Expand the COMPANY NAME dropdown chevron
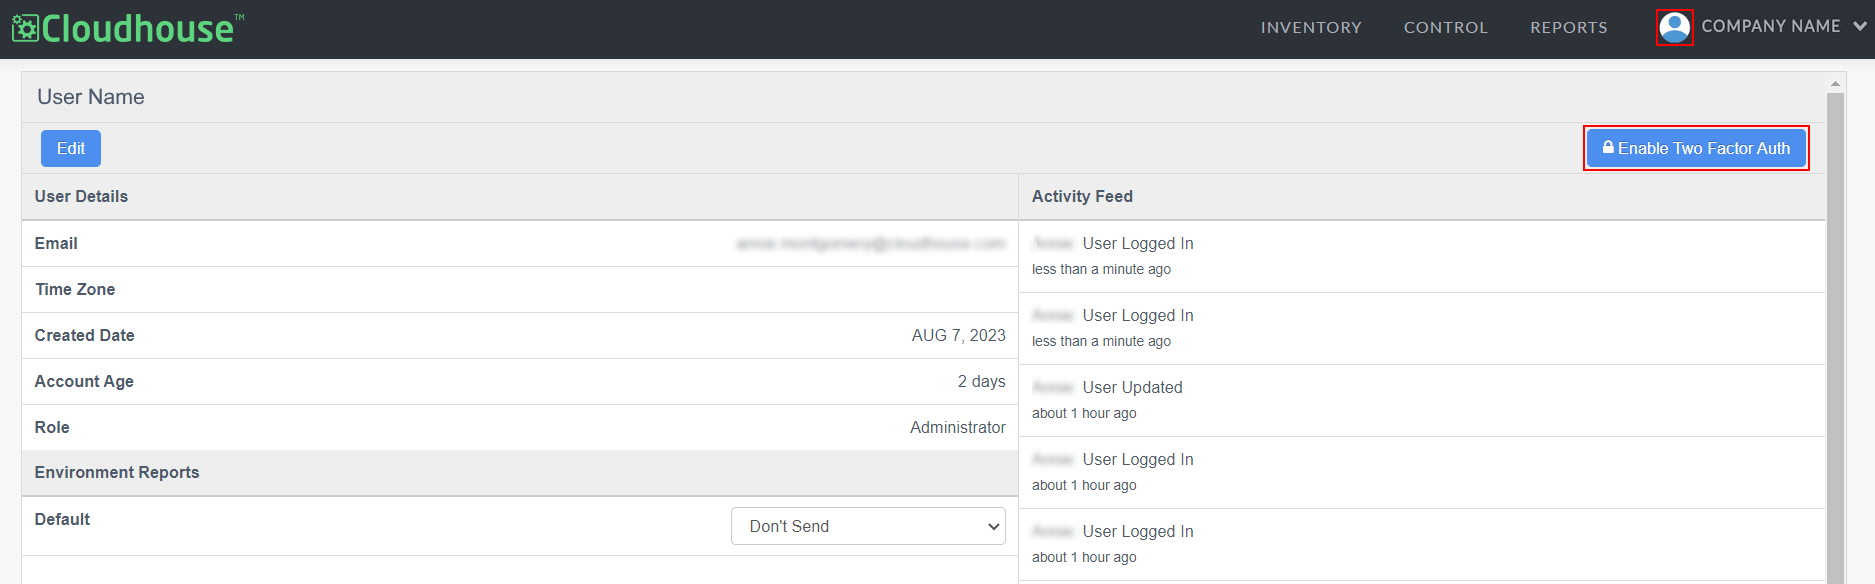 (x=1859, y=27)
